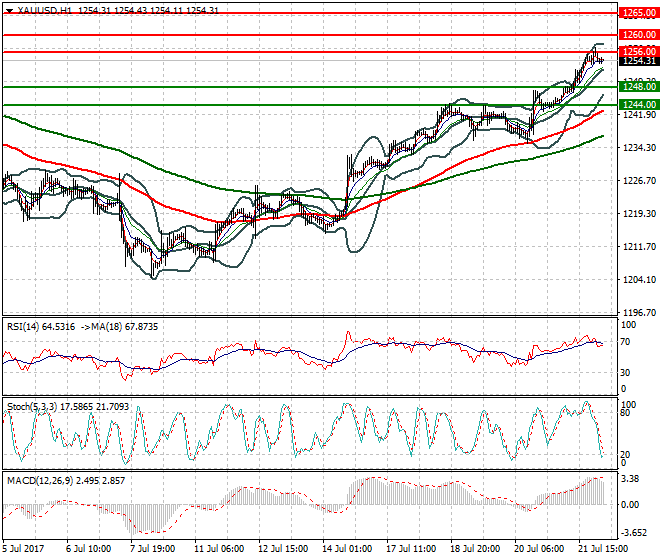Select the XAUUSD,H1 chart title text
Screen dimensions: 660x560
click(x=45, y=10)
